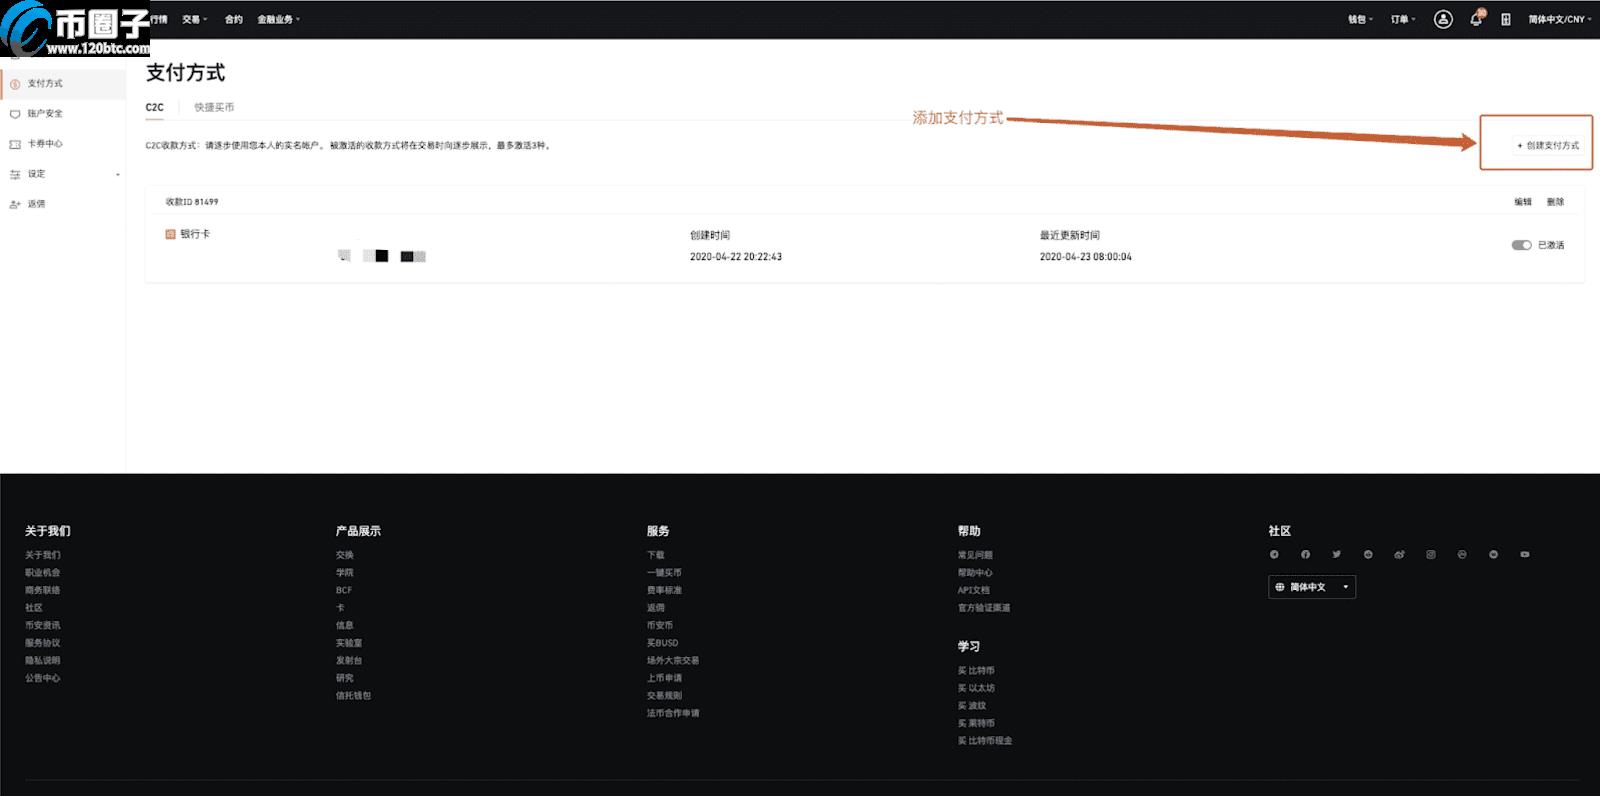Open the 场外大宗交易 footer link
The width and height of the screenshot is (1600, 796).
(x=673, y=660)
